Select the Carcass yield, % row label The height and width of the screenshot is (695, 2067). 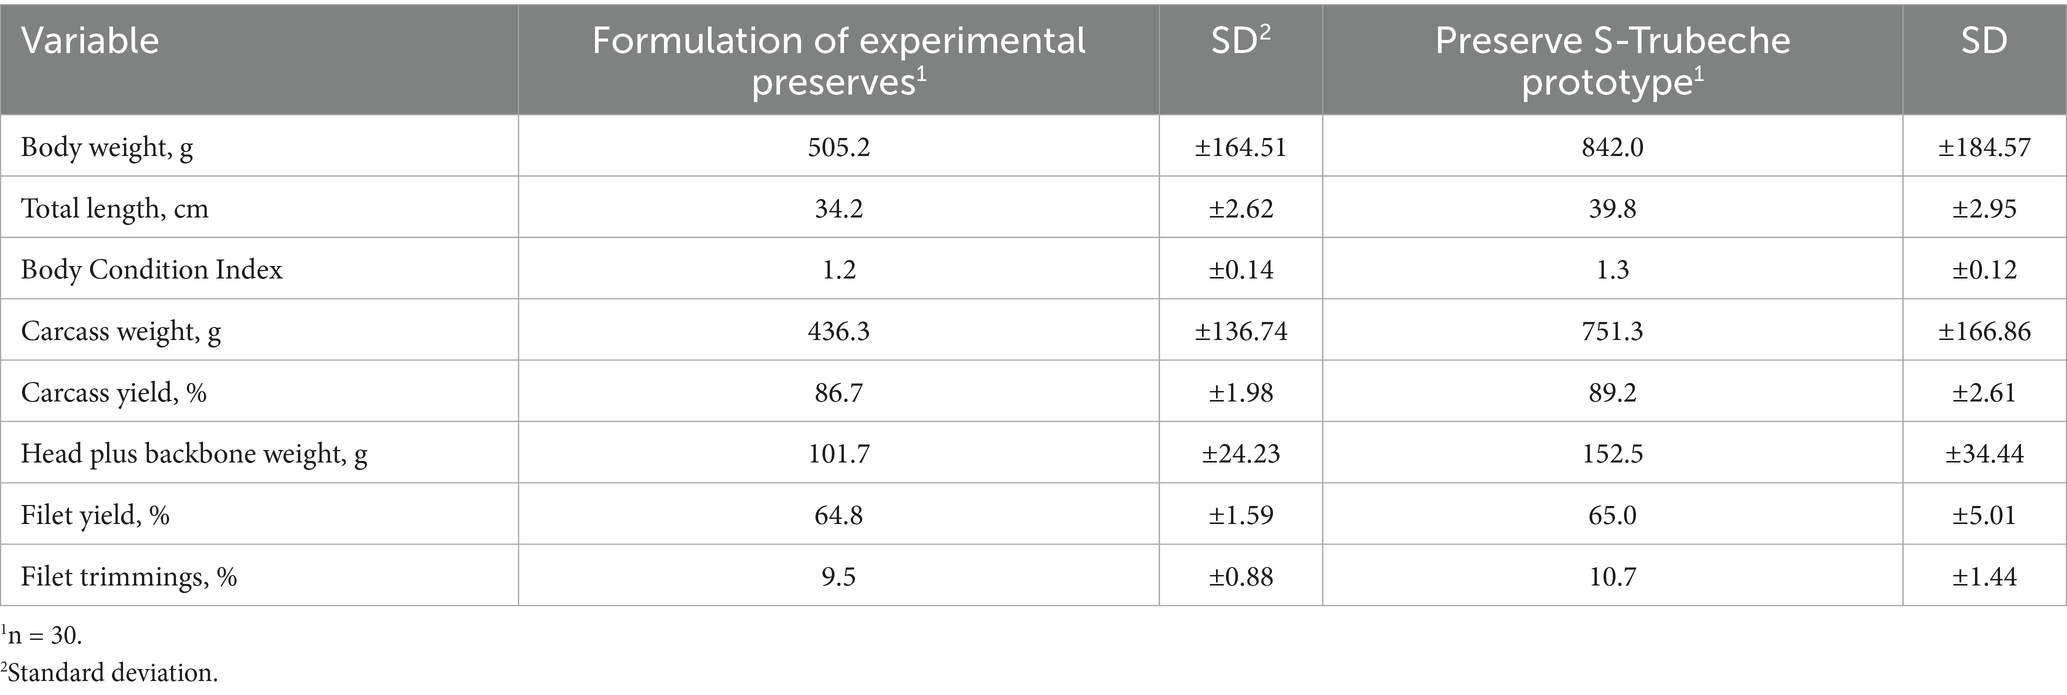(114, 393)
